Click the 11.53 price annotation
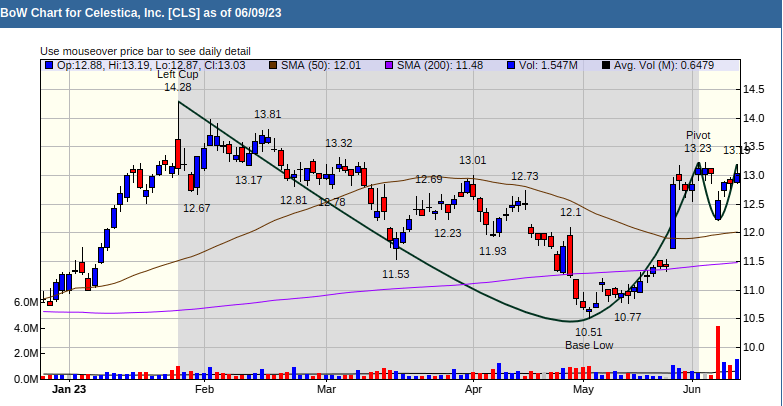 click(396, 274)
